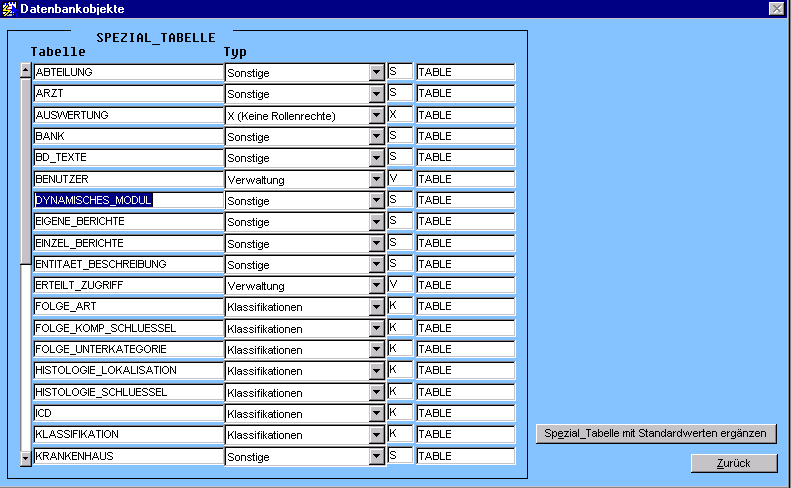Expand the Typ dropdown for AUSWERTUNG row
The width and height of the screenshot is (791, 488).
point(377,115)
